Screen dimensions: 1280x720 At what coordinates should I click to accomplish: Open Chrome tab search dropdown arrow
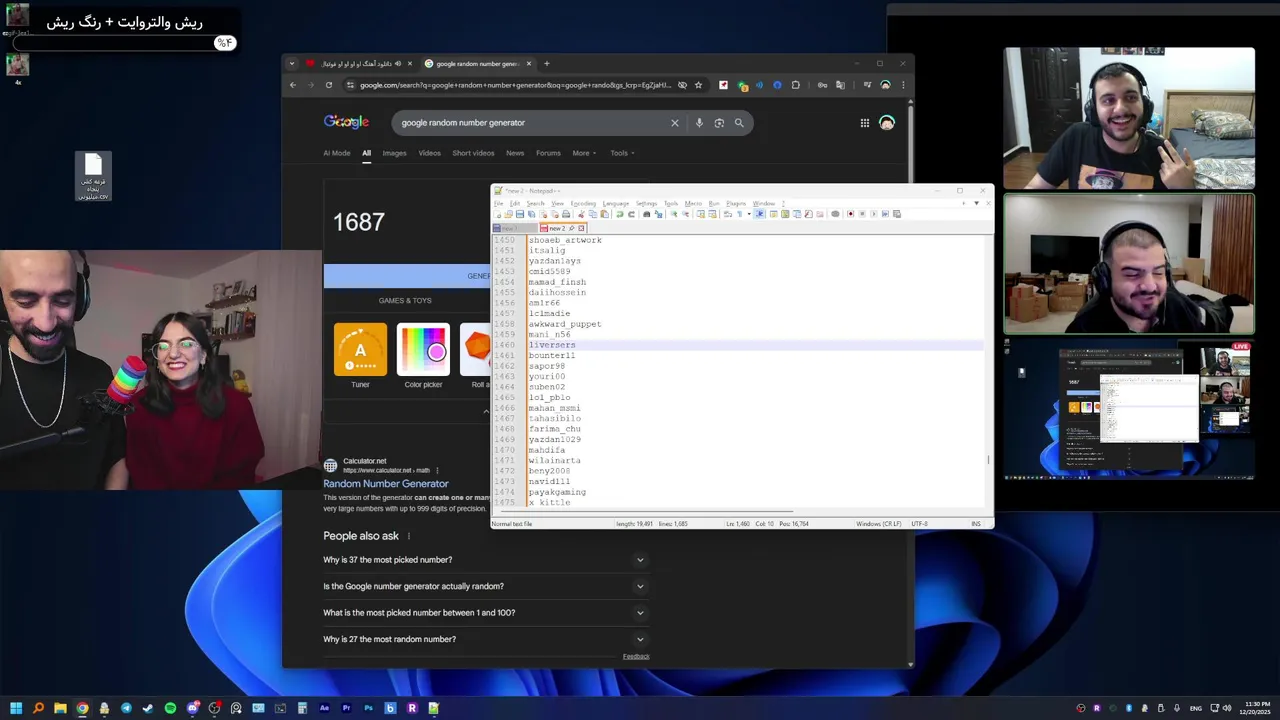292,64
